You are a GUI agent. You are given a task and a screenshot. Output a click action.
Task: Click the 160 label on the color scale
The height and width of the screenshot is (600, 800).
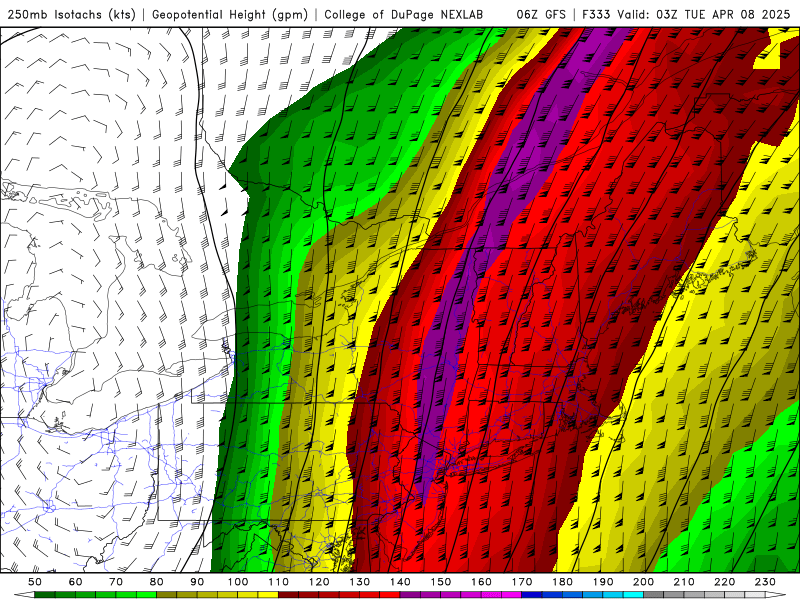(481, 582)
